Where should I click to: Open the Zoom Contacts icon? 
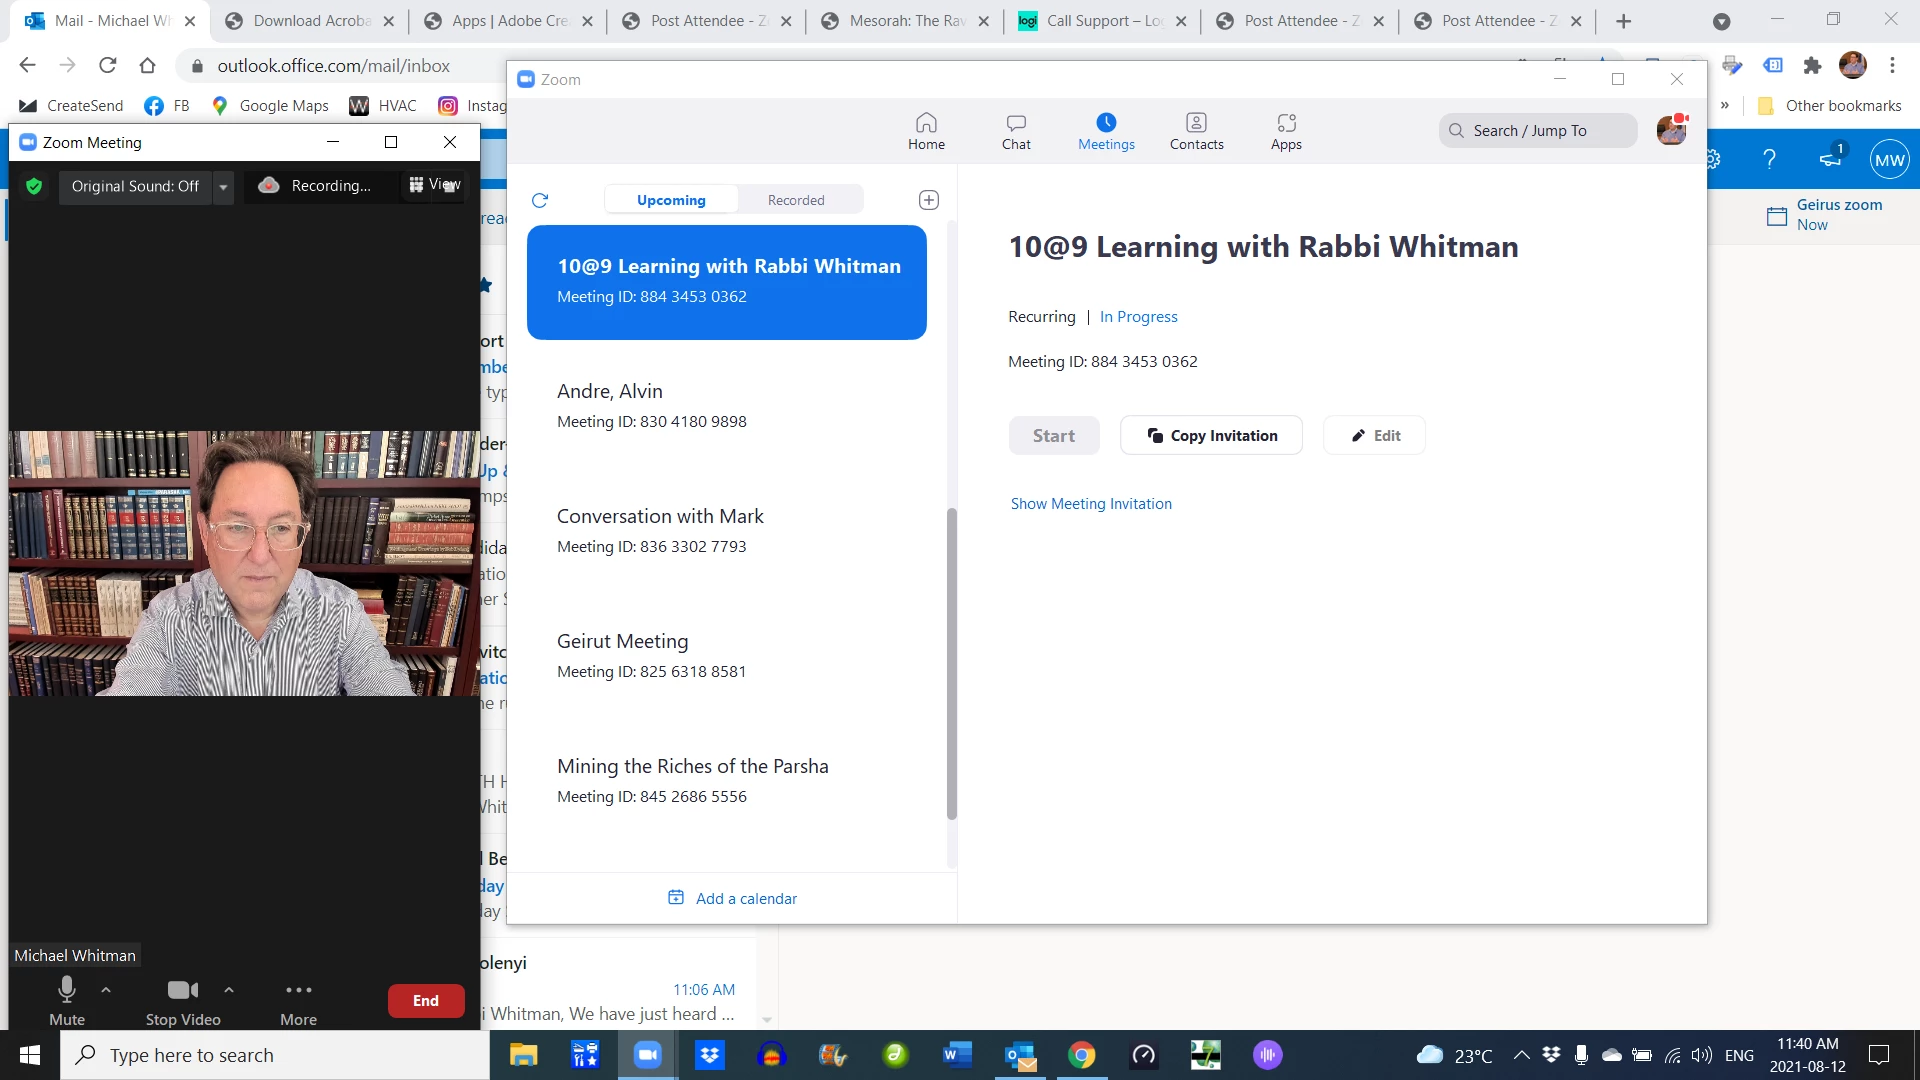1196,131
